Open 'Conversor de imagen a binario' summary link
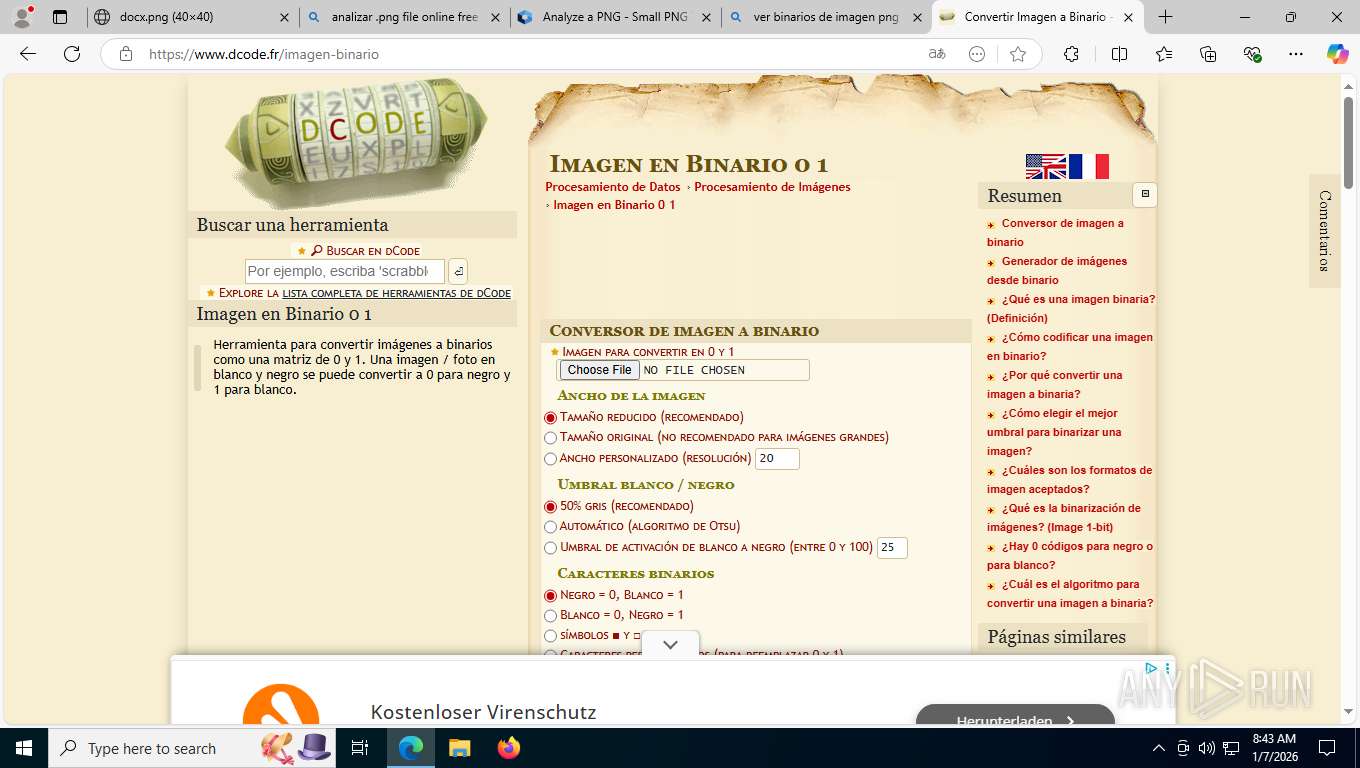1360x768 pixels. point(1055,232)
